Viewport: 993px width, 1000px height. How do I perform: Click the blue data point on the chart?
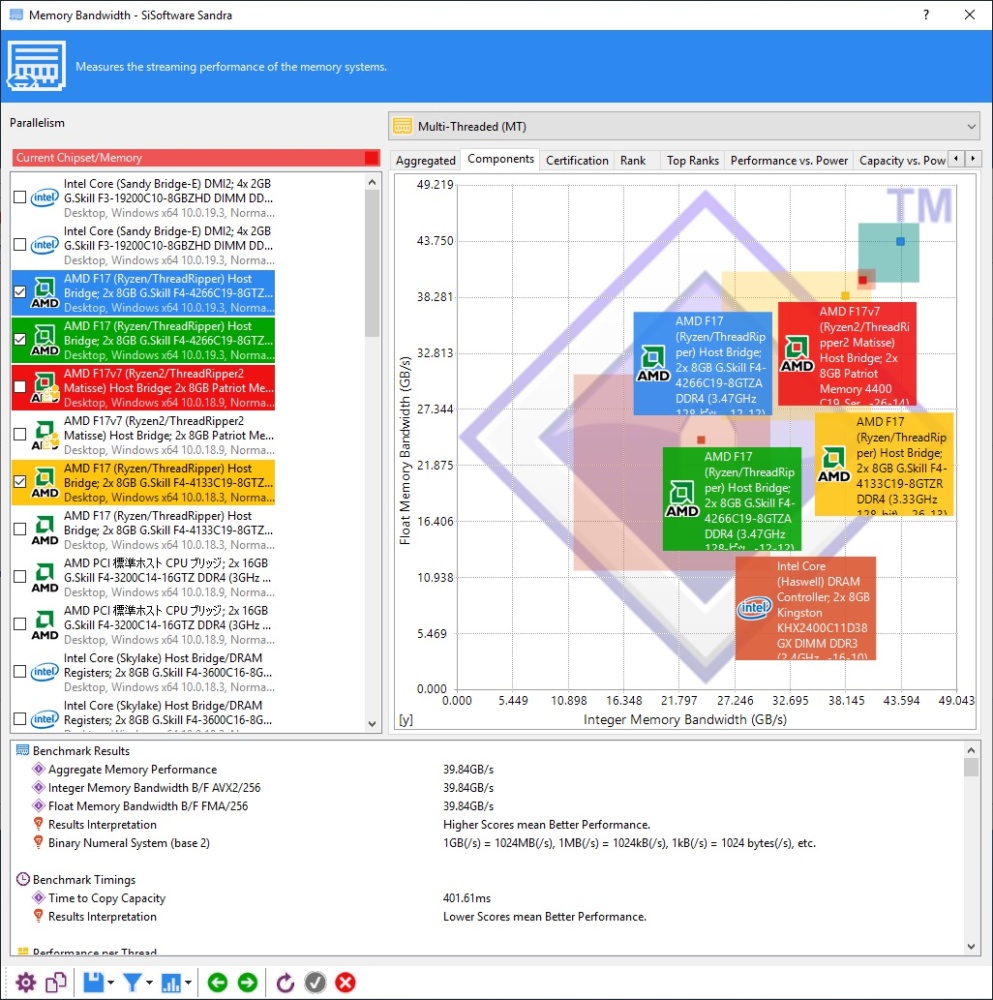pyautogui.click(x=900, y=242)
